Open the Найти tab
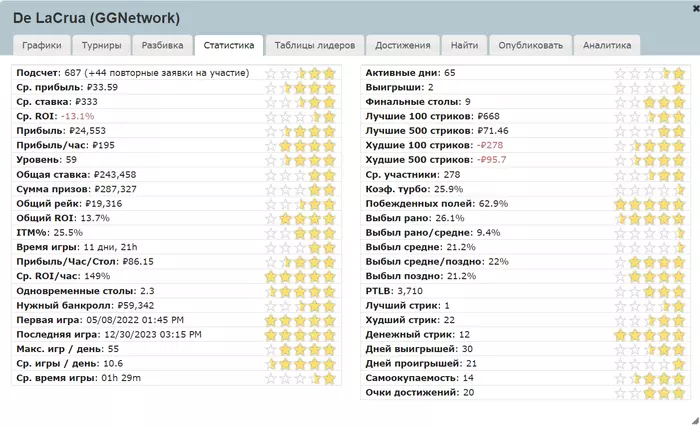 [x=464, y=45]
